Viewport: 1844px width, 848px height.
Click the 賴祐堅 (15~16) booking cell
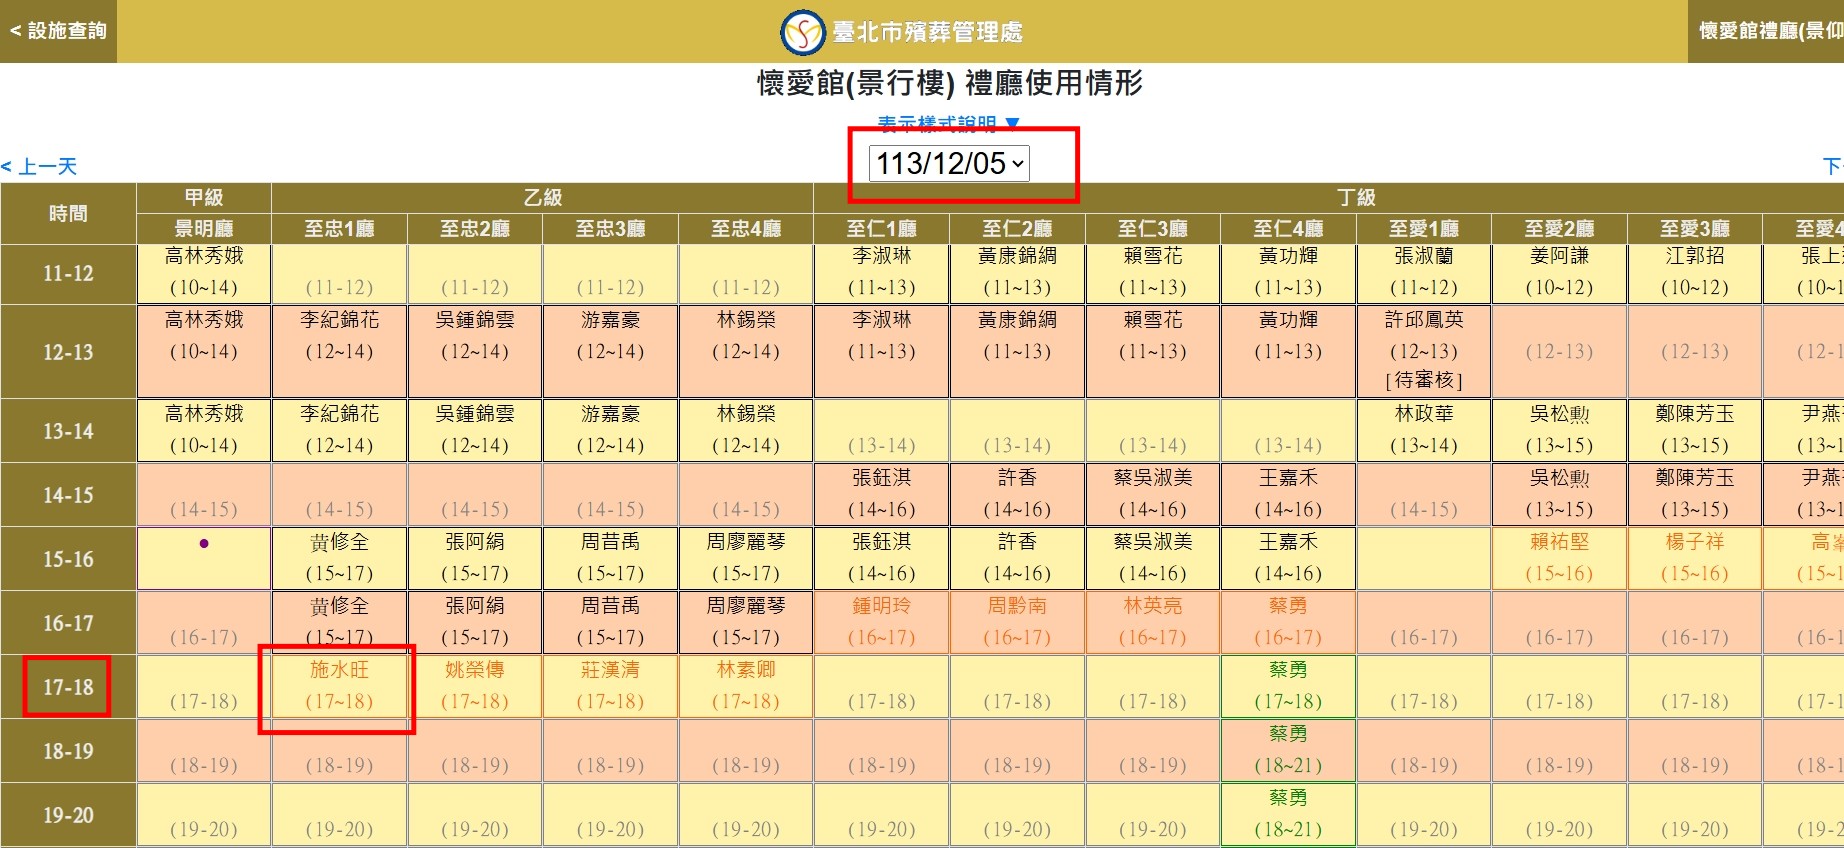point(1559,558)
